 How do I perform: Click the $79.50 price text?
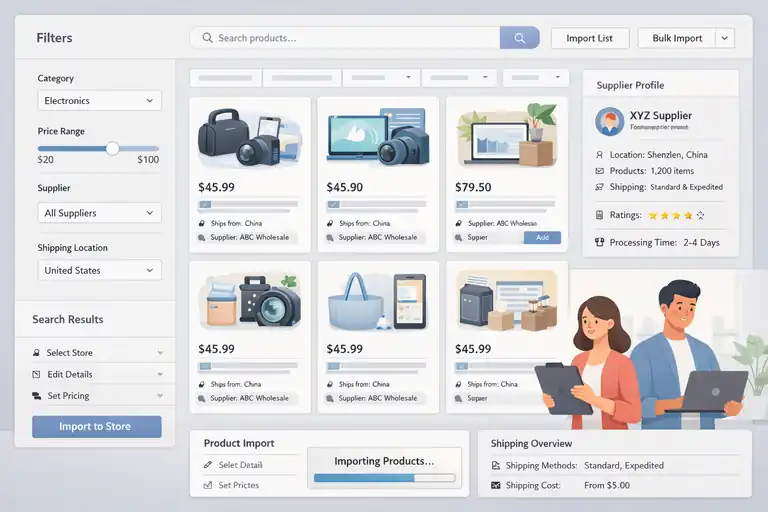tap(473, 187)
